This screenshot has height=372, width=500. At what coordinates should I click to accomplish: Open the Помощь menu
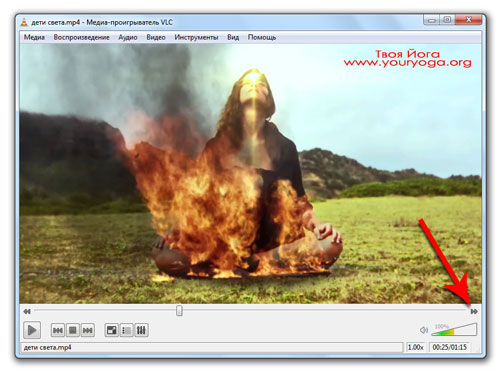pyautogui.click(x=262, y=37)
